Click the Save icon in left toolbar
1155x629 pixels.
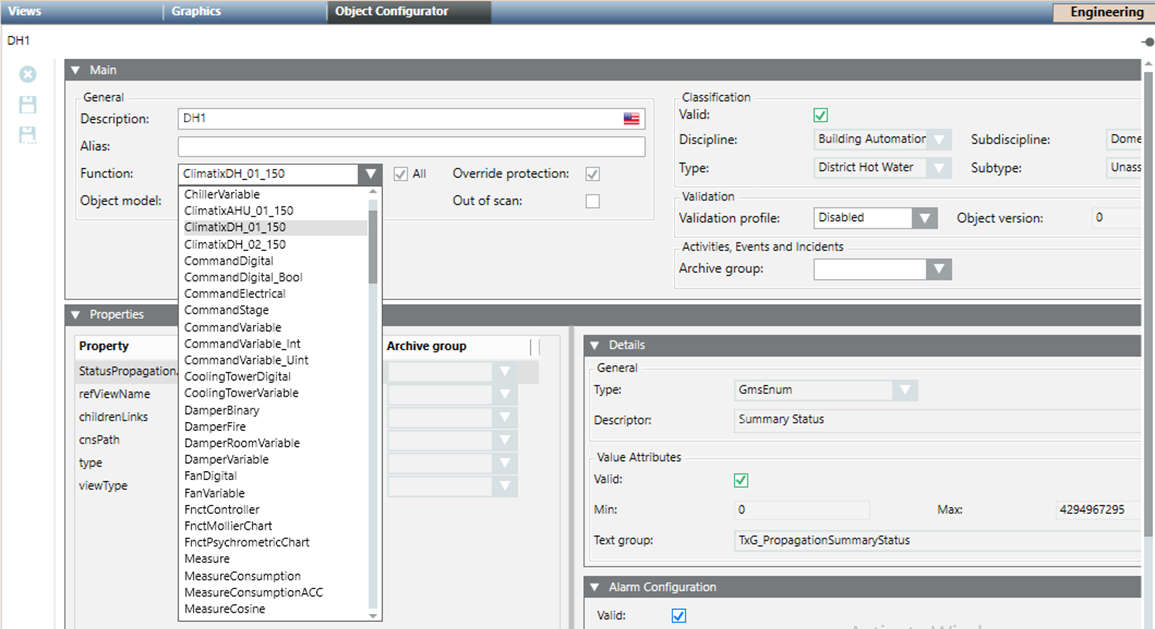28,105
